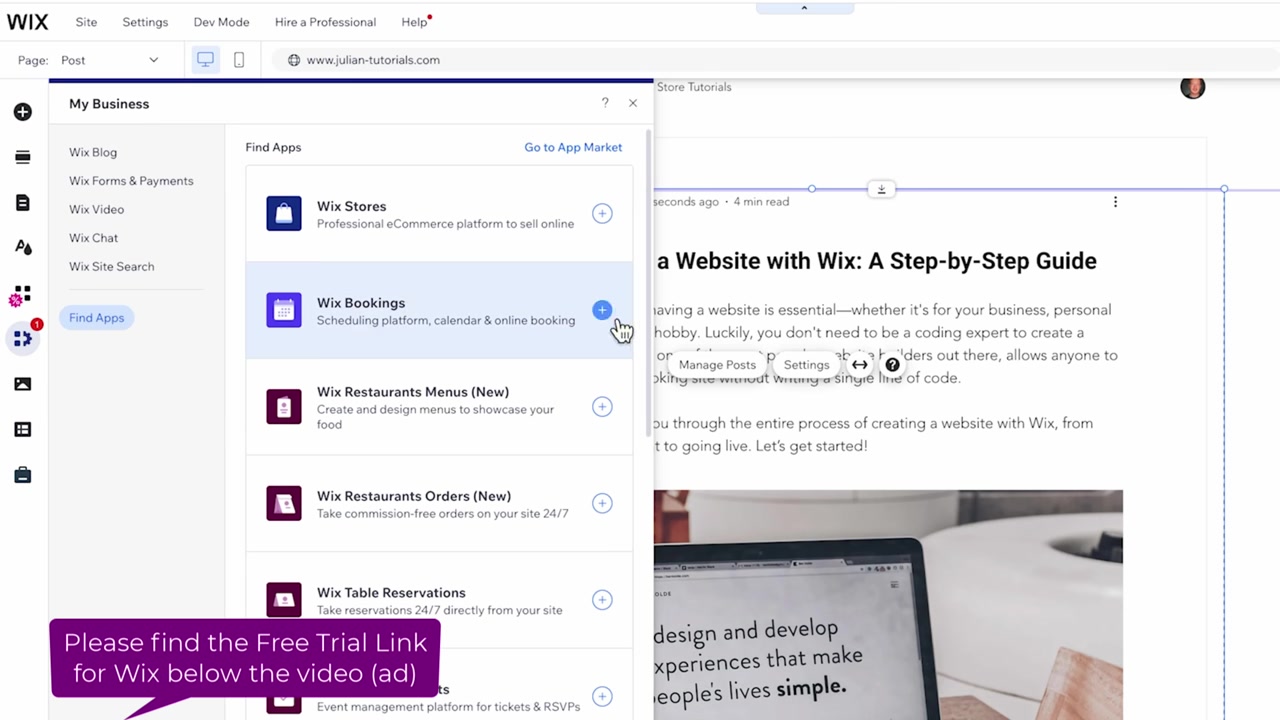Click the site URL www.julian-tutorials.com
Viewport: 1280px width, 720px height.
[x=373, y=60]
